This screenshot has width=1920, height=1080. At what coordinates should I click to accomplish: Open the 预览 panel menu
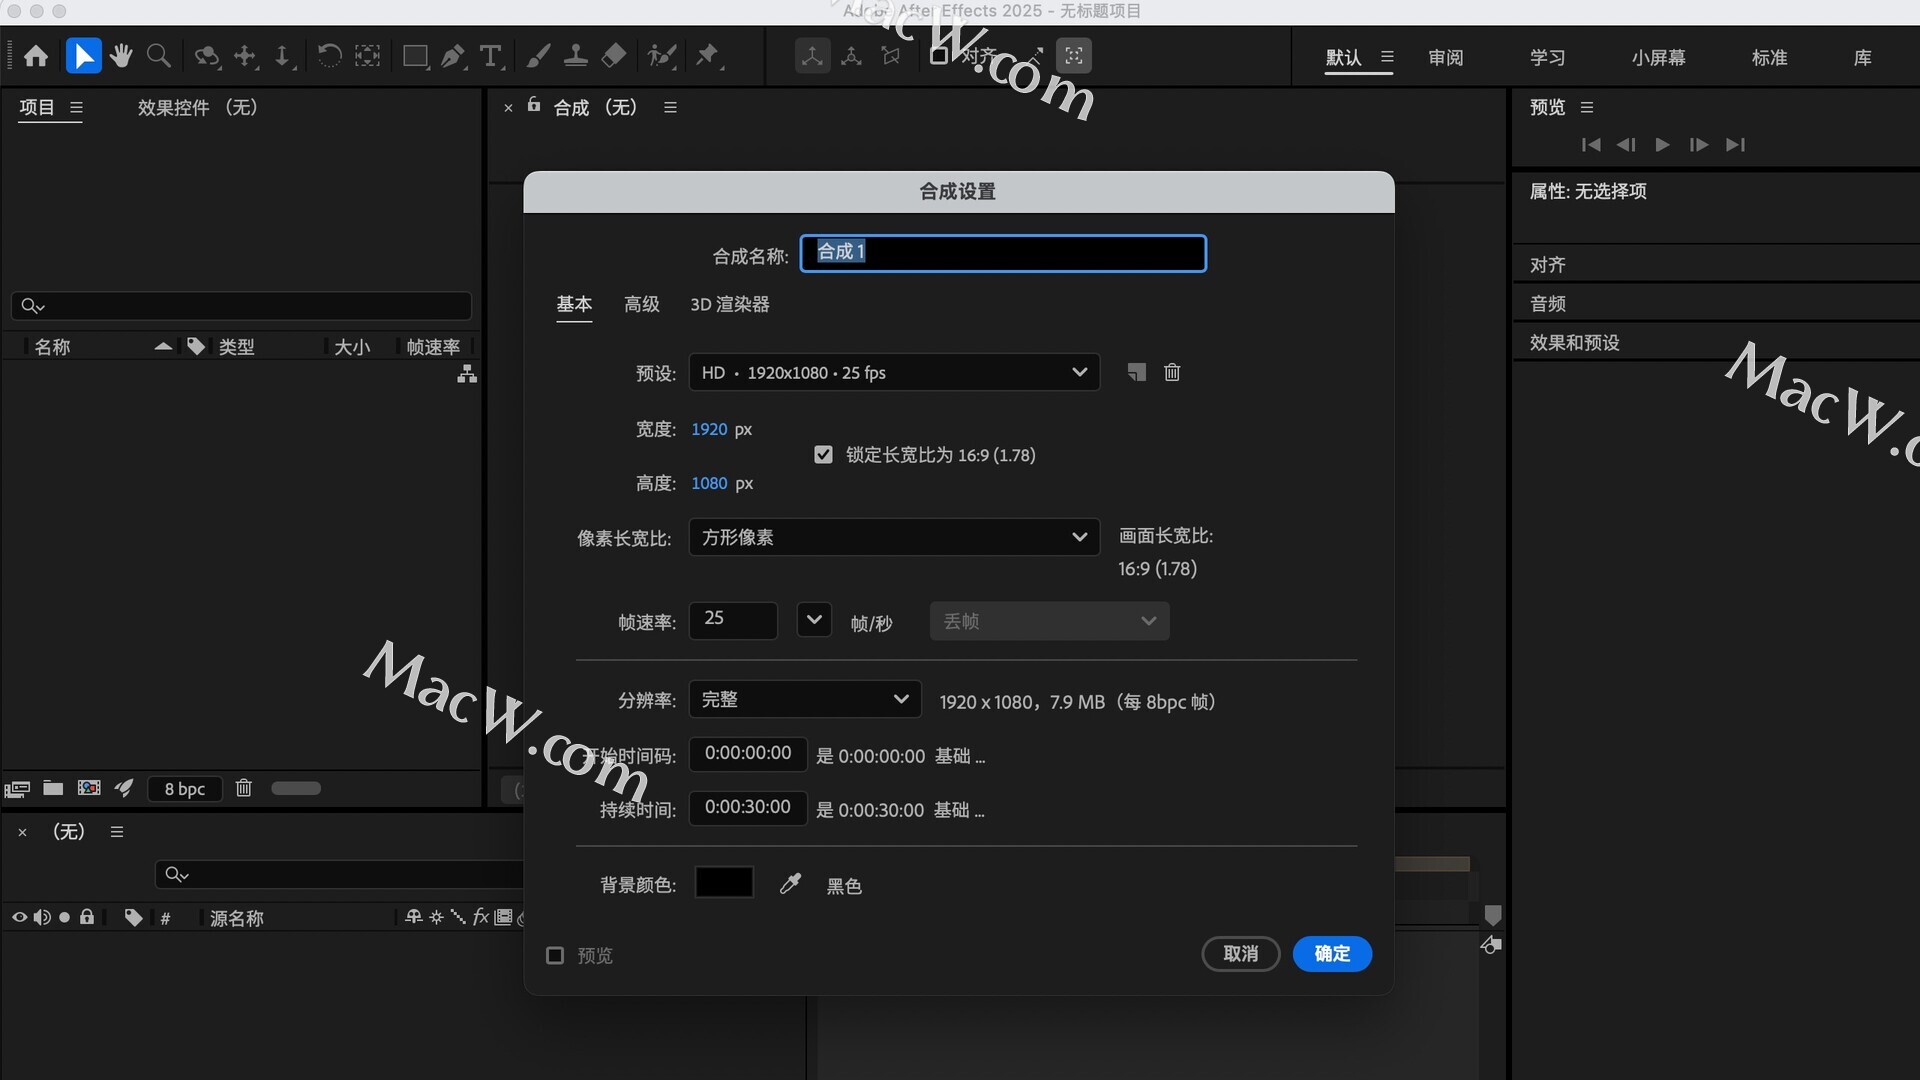(x=1586, y=108)
